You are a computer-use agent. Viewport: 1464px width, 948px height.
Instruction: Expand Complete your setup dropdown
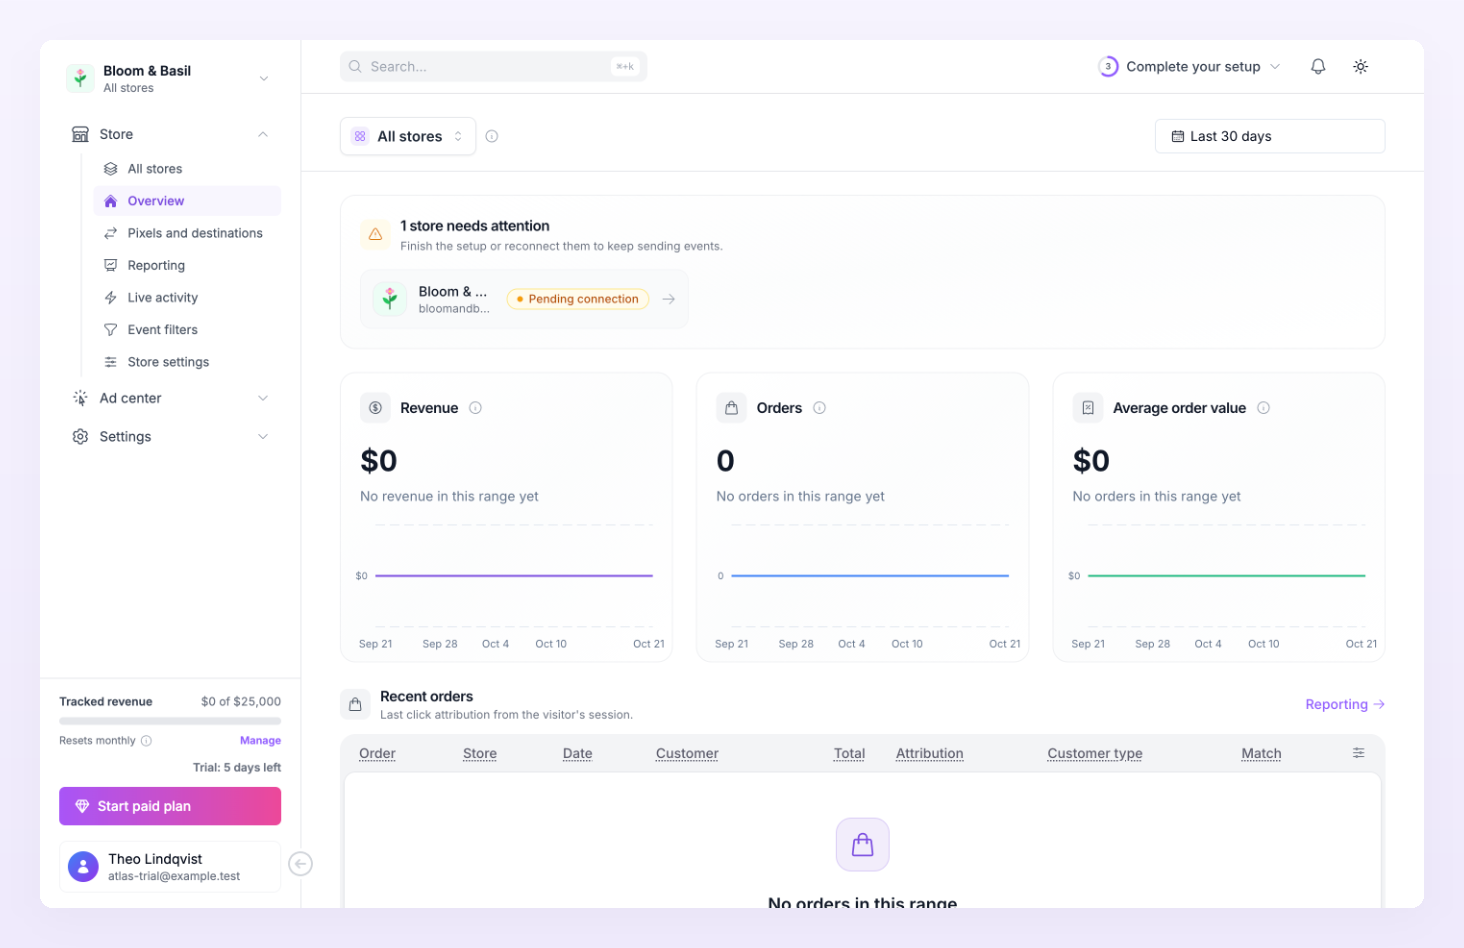tap(1190, 67)
